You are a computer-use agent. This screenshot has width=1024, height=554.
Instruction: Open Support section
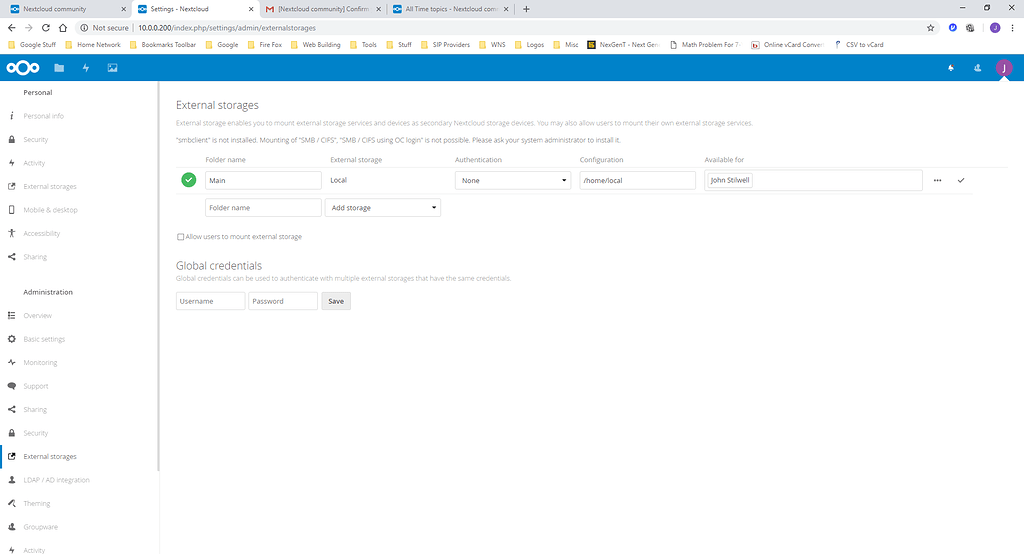[36, 386]
